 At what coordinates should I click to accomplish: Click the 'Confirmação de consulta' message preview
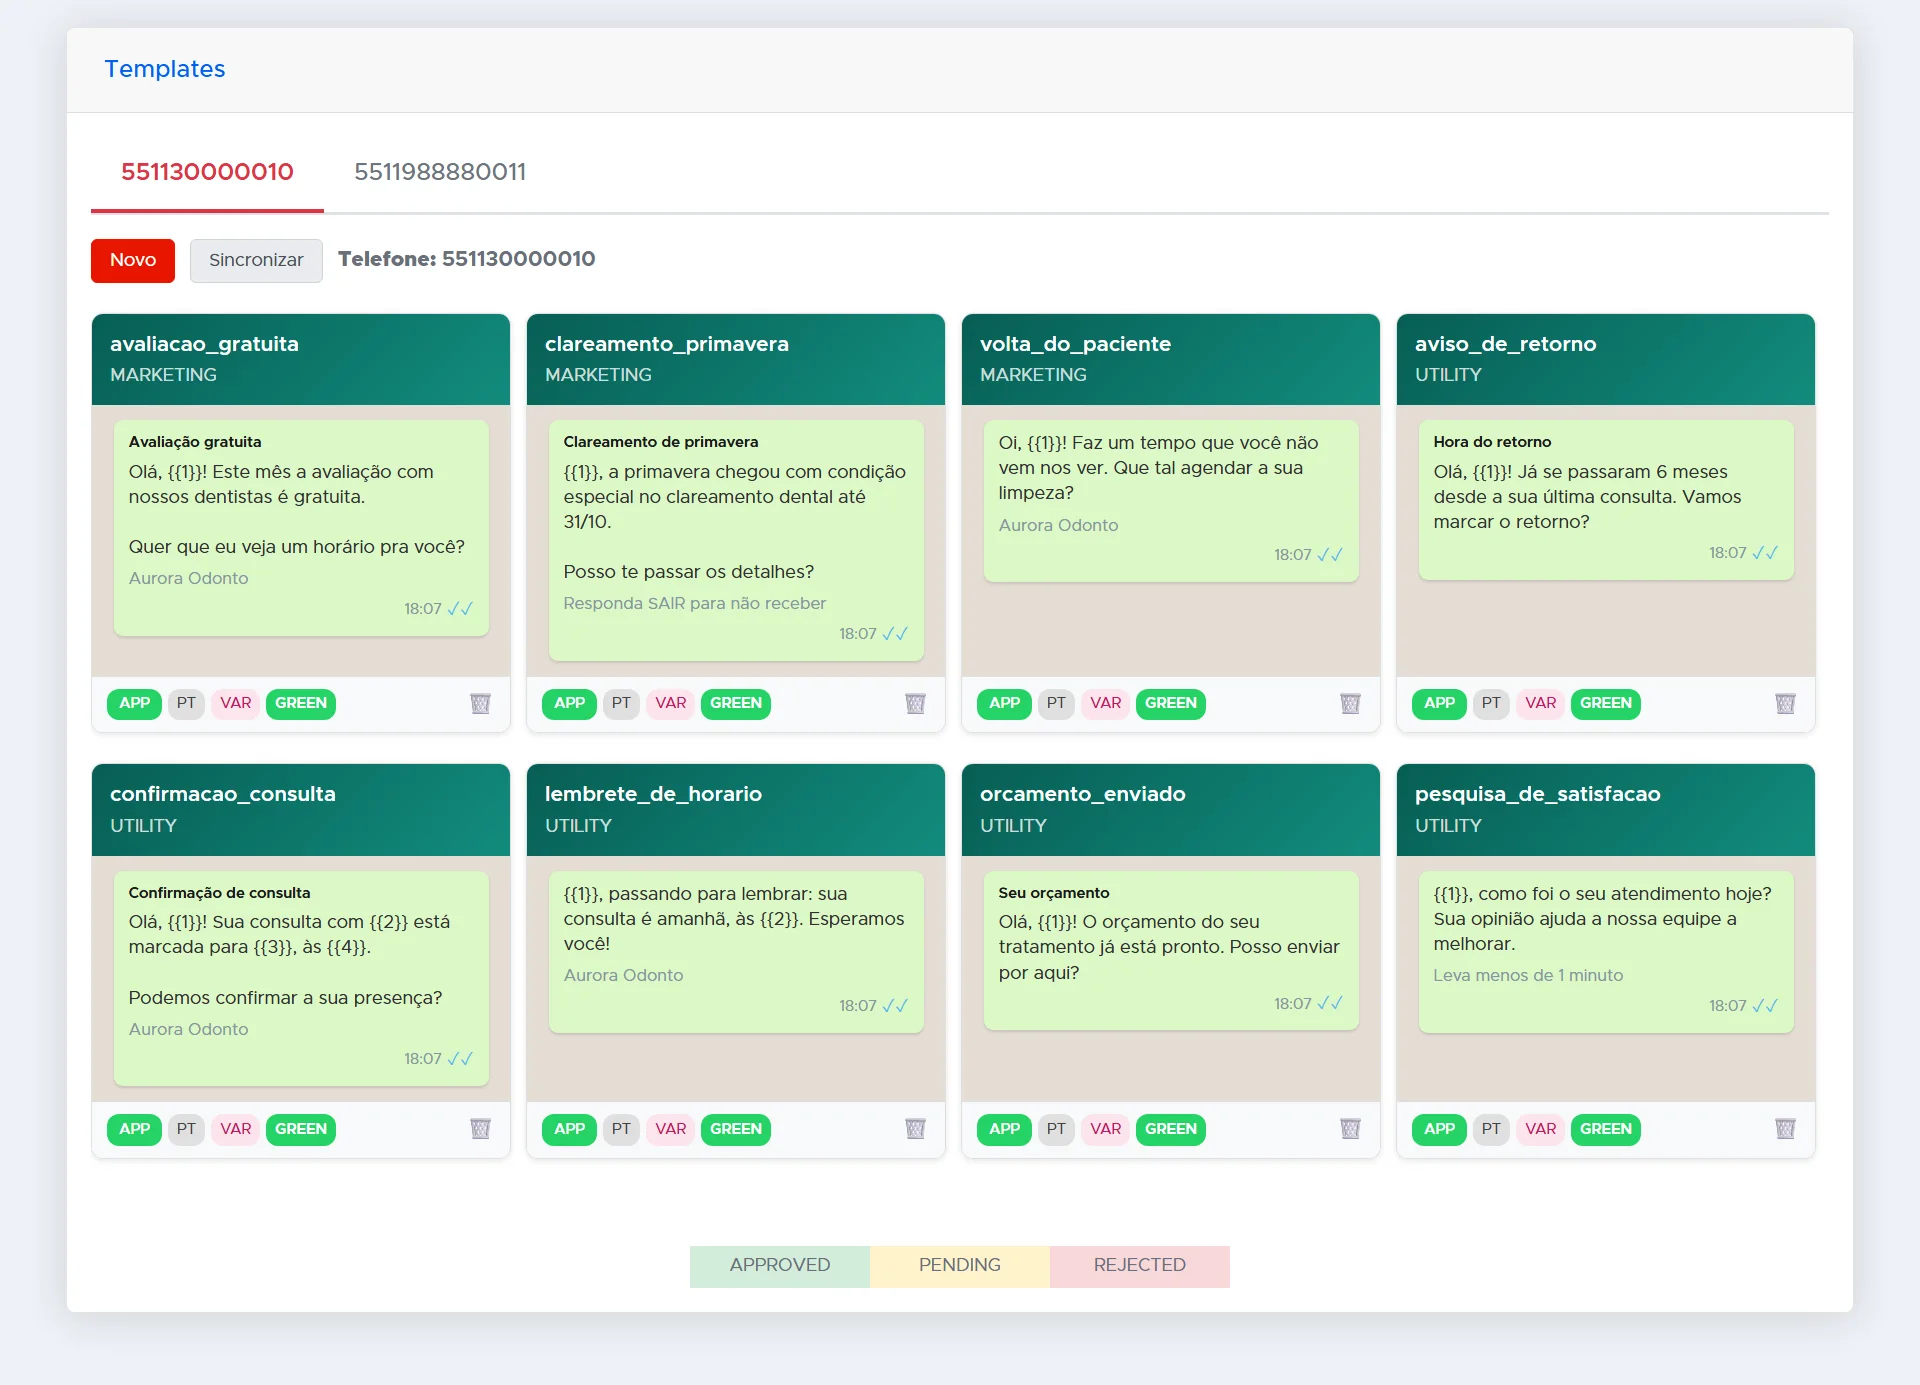(301, 978)
